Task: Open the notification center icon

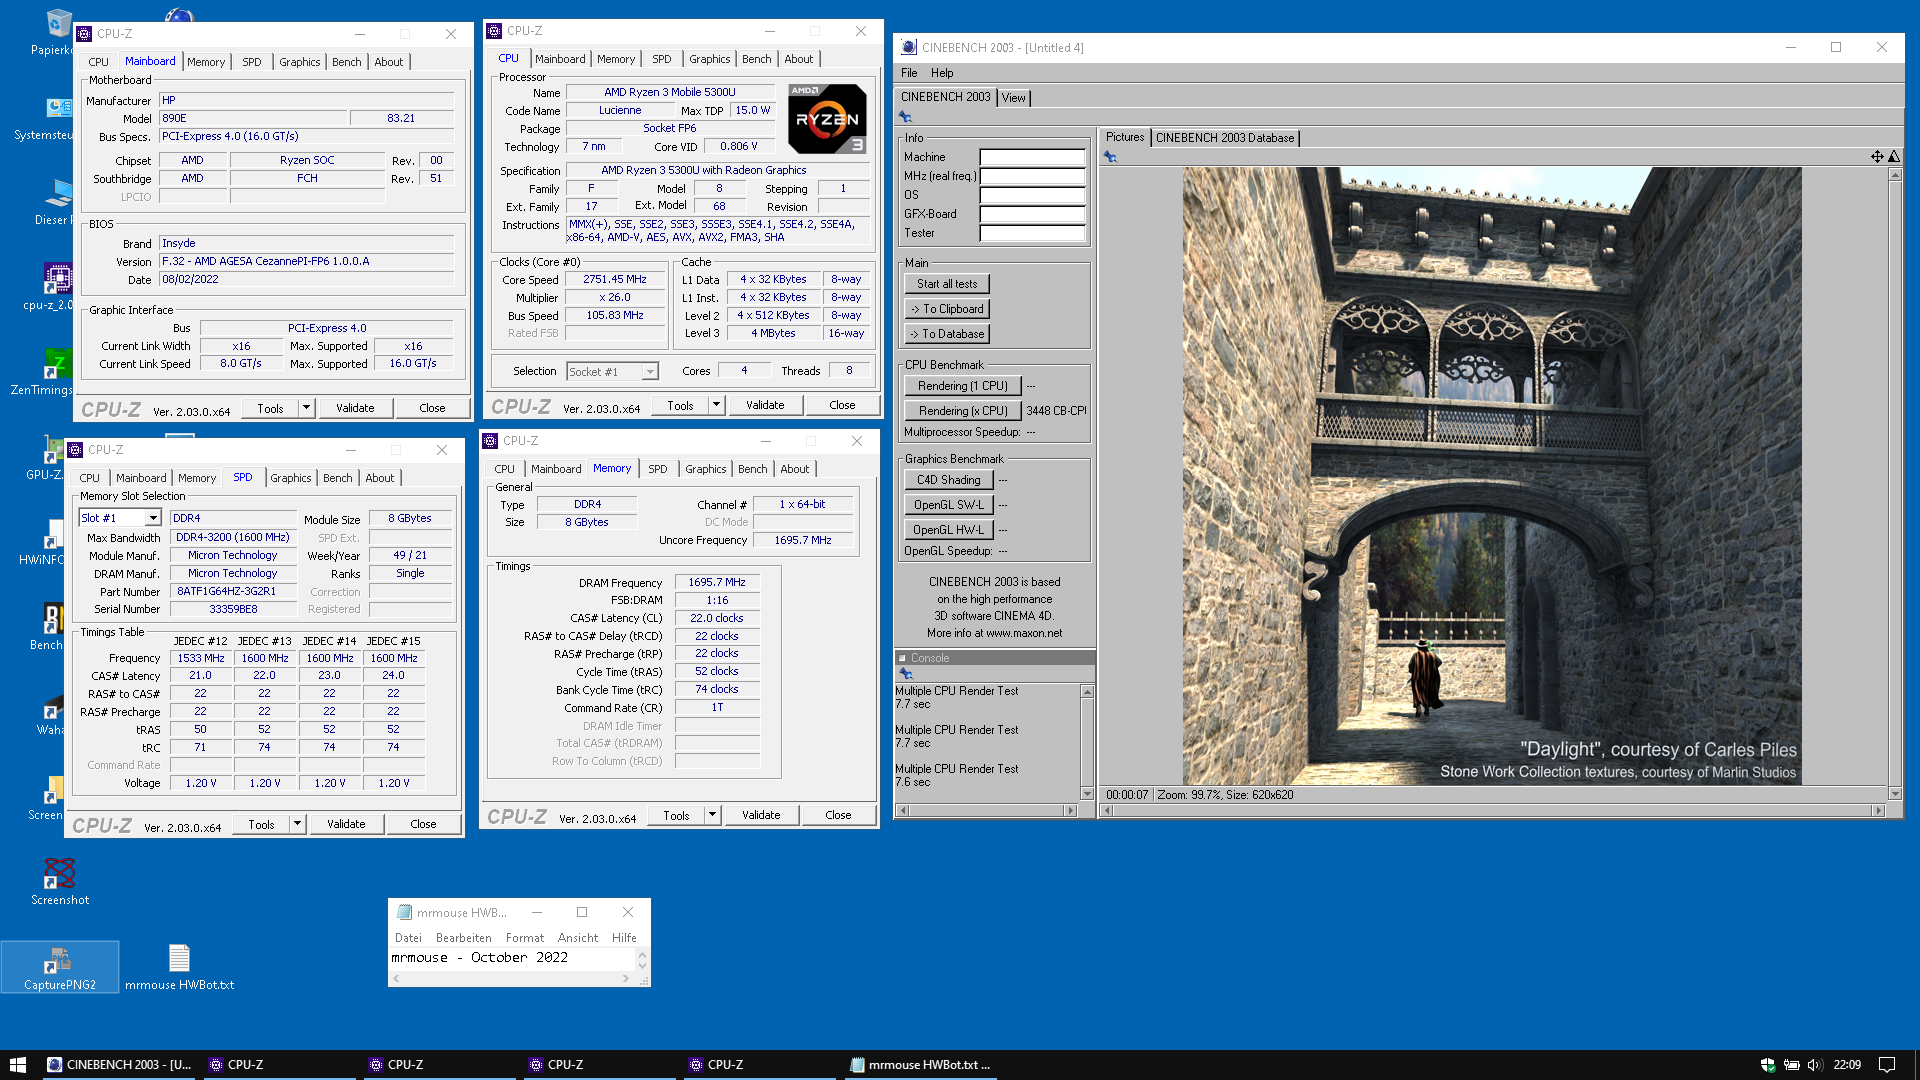Action: tap(1887, 1065)
